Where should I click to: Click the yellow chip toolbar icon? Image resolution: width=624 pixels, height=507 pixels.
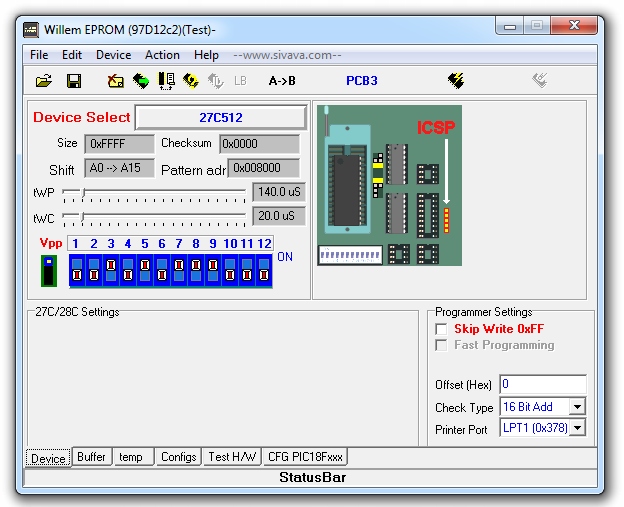190,81
